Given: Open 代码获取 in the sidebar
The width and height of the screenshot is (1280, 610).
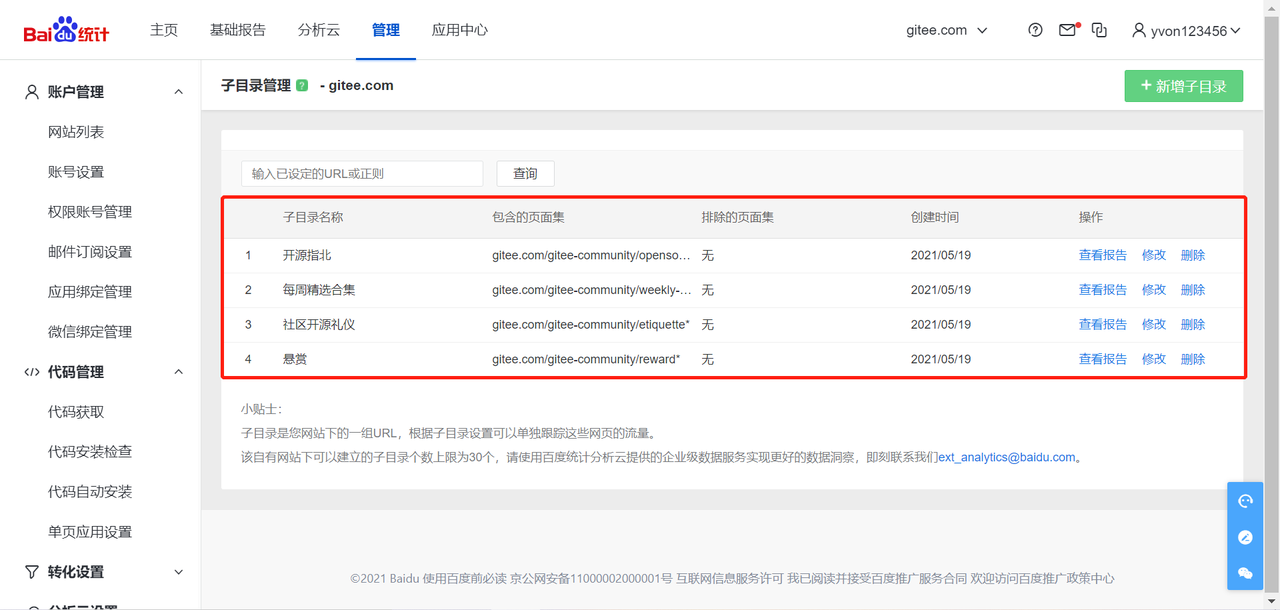Looking at the screenshot, I should pyautogui.click(x=76, y=412).
